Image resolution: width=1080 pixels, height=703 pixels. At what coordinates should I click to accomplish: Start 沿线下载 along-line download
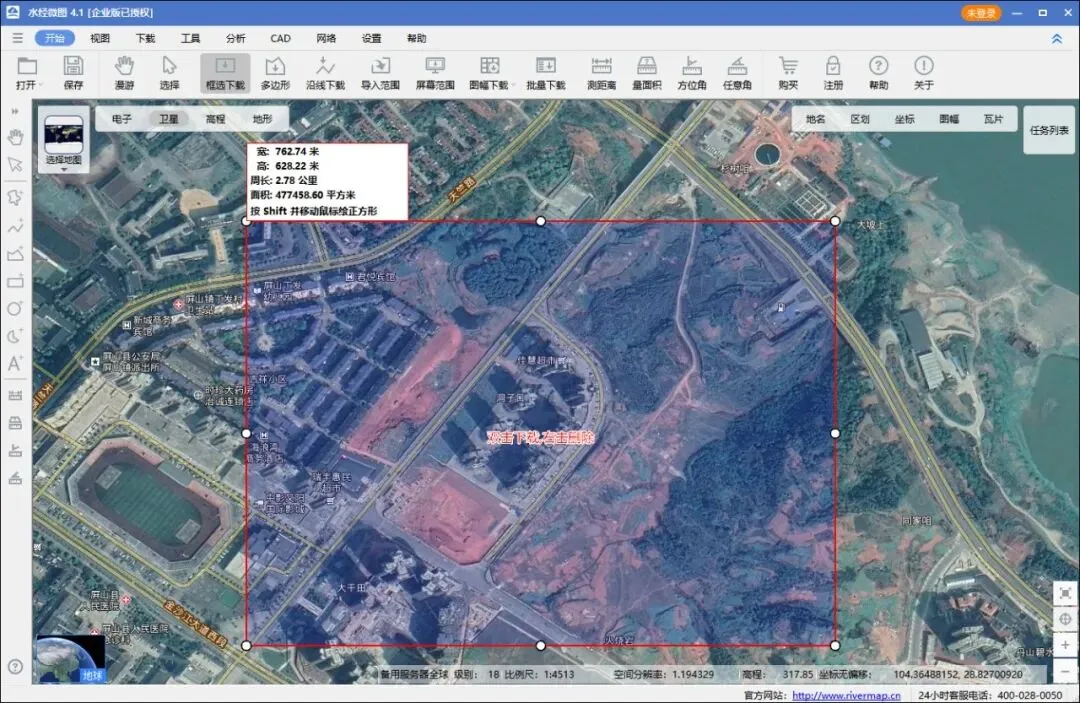tap(325, 73)
